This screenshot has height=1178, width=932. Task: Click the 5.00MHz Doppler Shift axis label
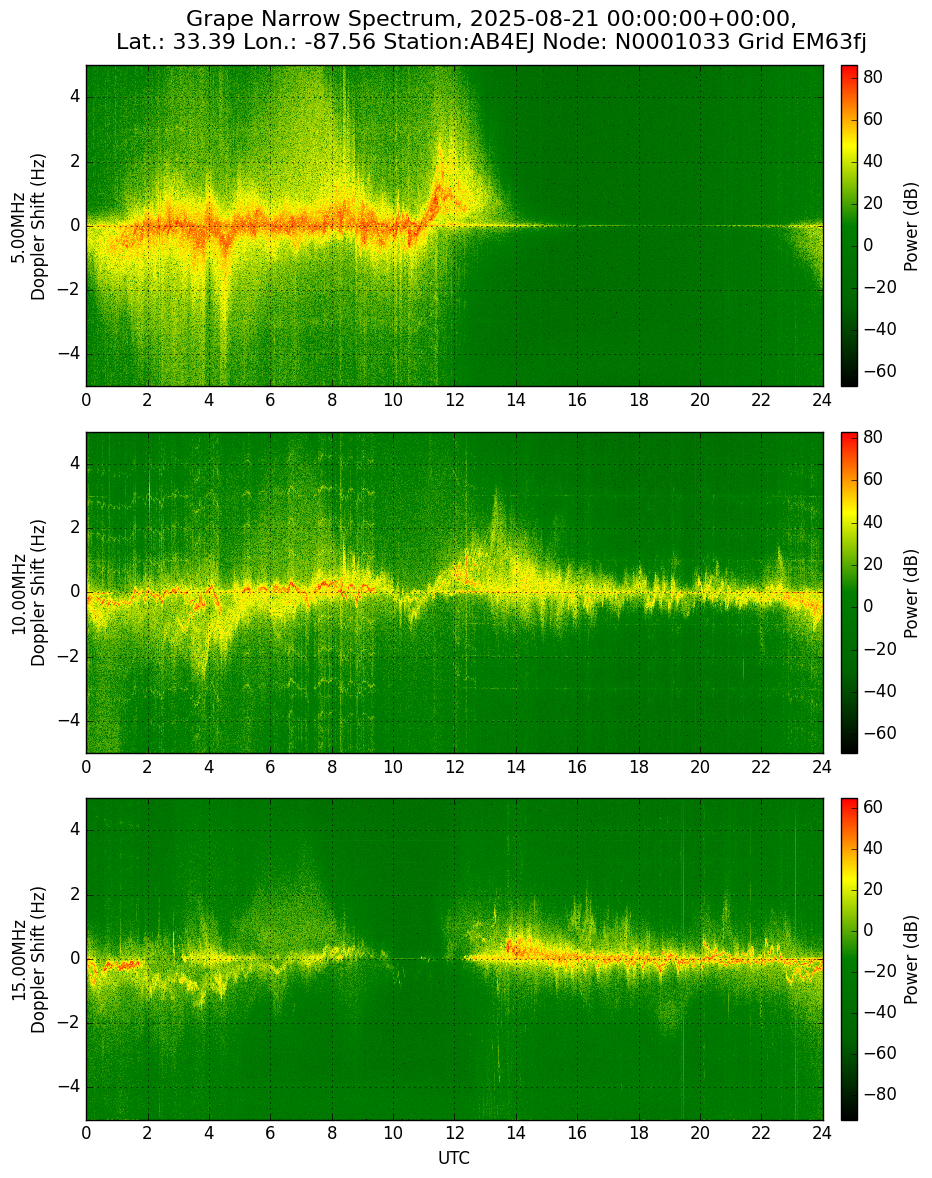[29, 226]
